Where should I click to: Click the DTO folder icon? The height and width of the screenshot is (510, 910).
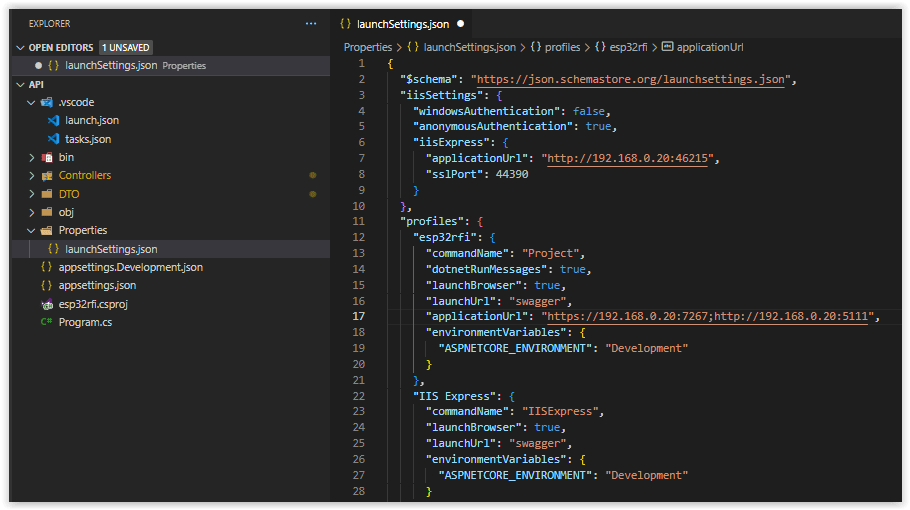[x=47, y=194]
